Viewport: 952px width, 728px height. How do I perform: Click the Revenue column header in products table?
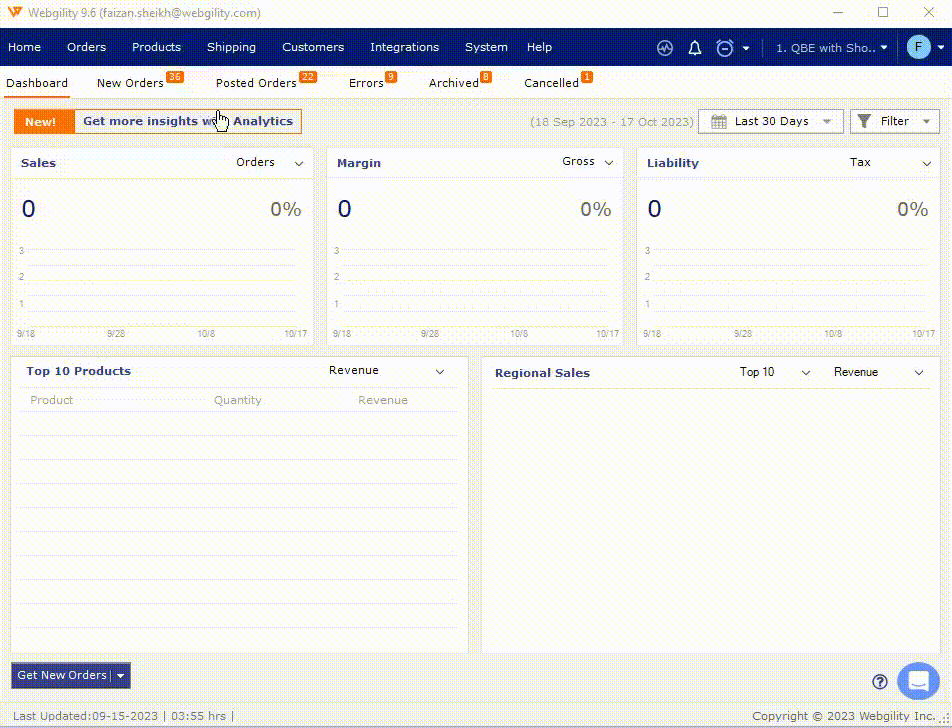pos(382,400)
